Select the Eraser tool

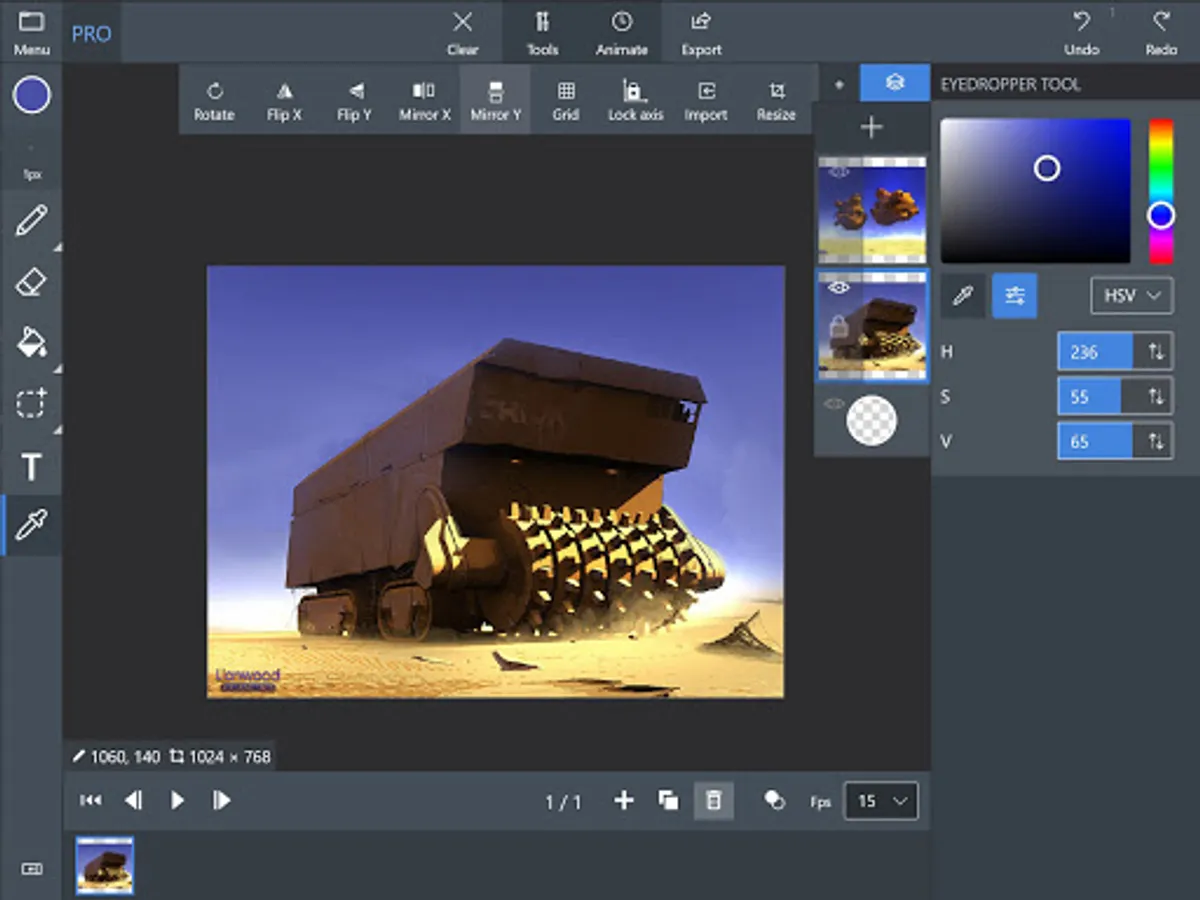[31, 283]
